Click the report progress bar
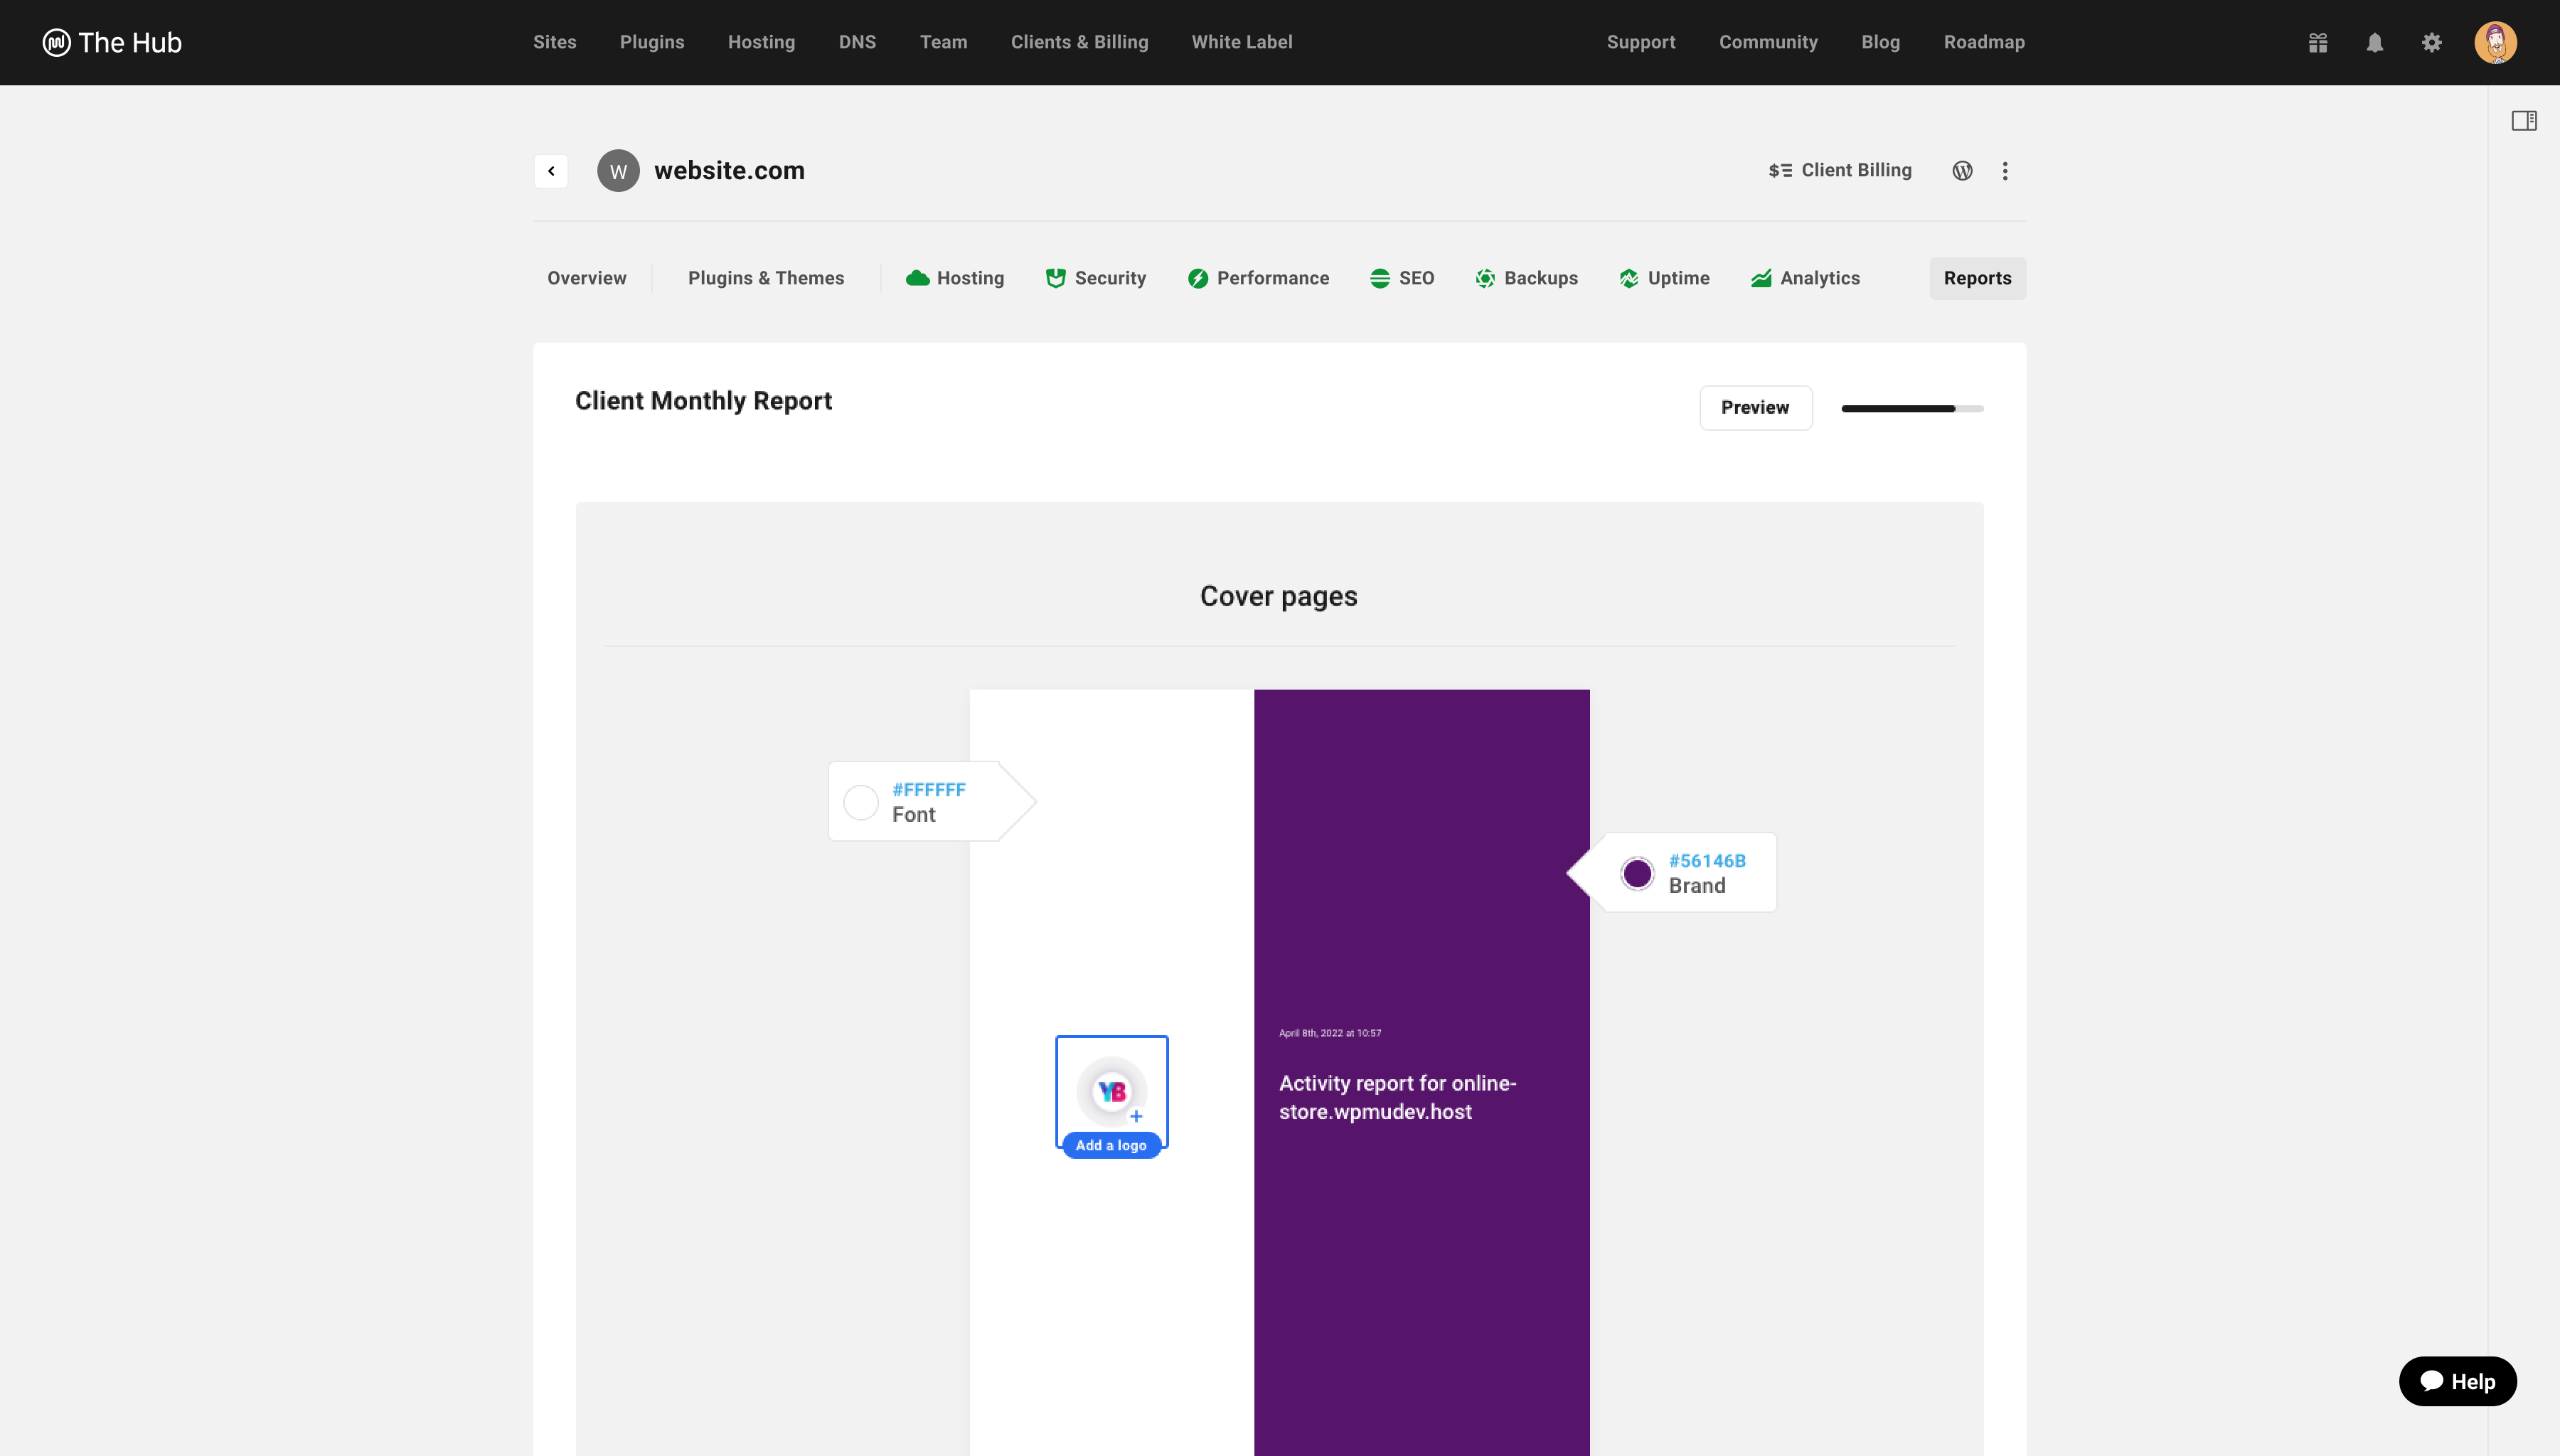 pos(1912,408)
